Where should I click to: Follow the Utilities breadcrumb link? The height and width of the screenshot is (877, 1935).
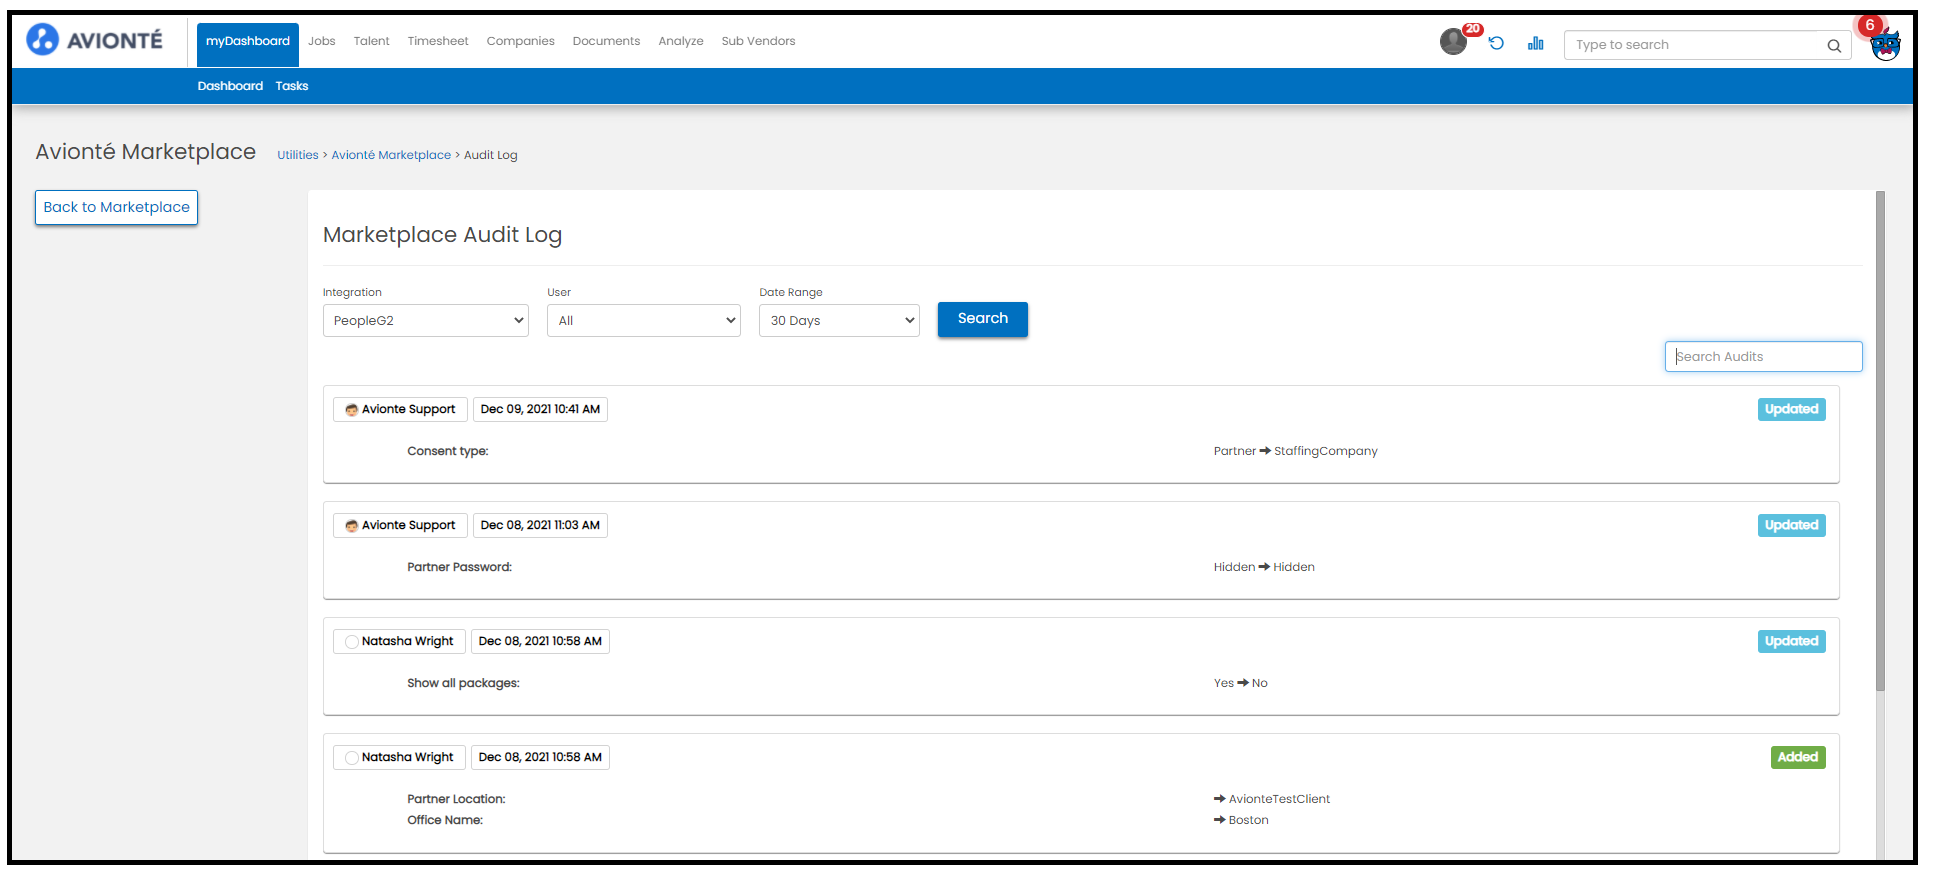click(x=298, y=155)
